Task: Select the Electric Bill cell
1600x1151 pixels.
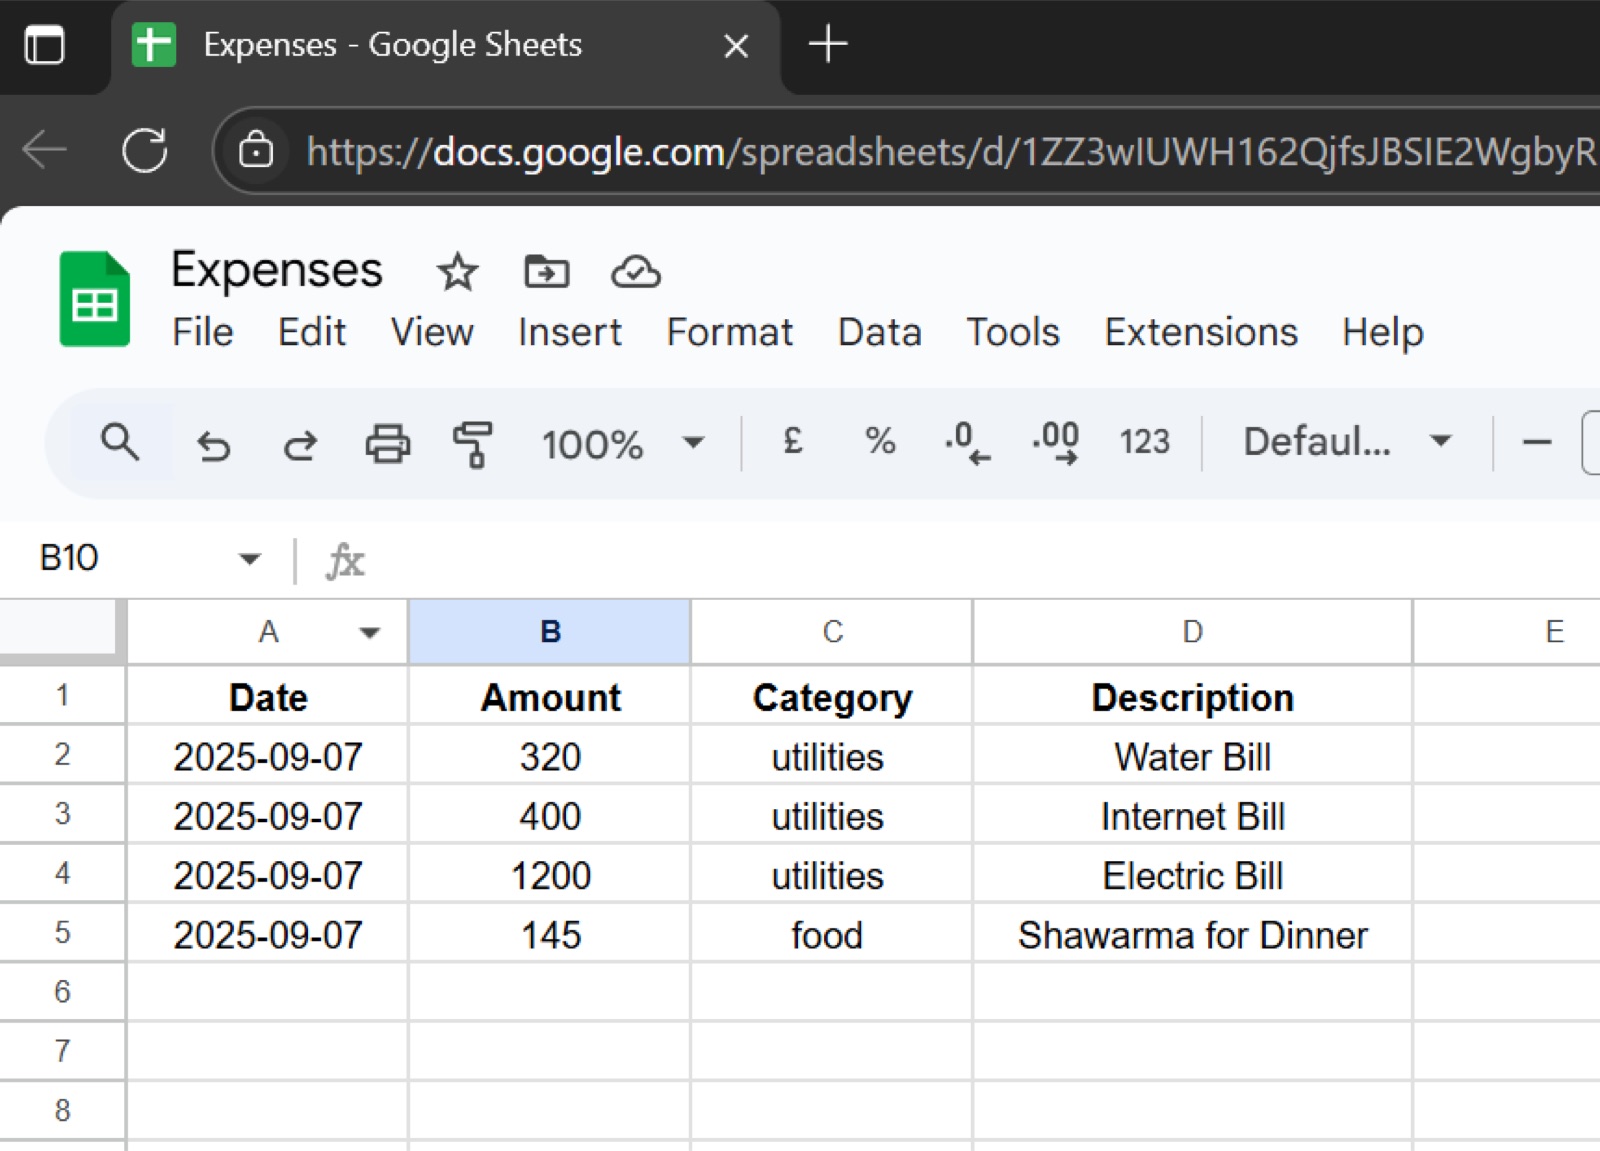Action: [1193, 875]
